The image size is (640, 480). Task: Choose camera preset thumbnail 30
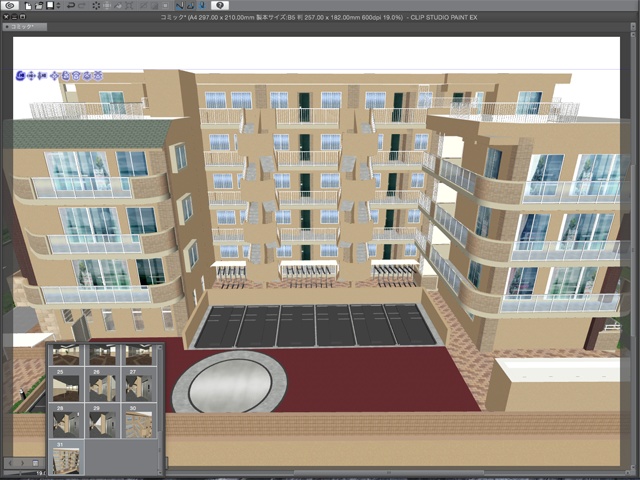click(x=139, y=421)
